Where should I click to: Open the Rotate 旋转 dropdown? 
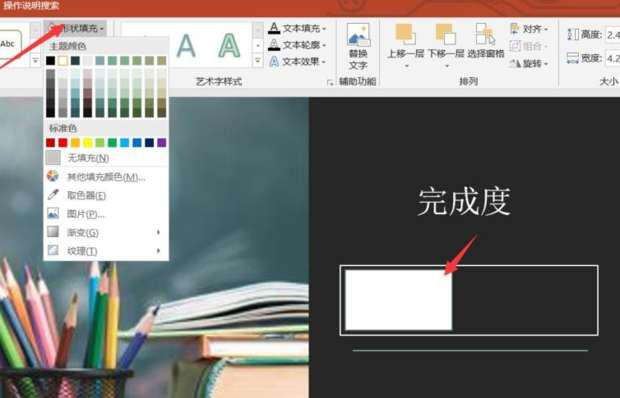coord(529,63)
